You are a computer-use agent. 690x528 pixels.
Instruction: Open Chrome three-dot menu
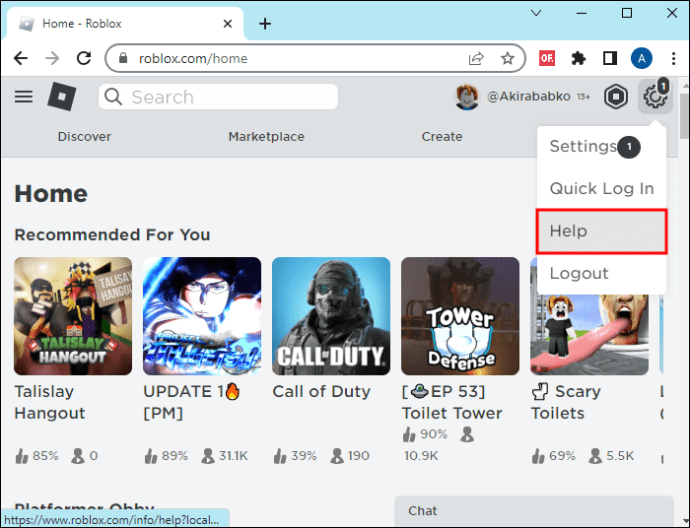pyautogui.click(x=673, y=58)
